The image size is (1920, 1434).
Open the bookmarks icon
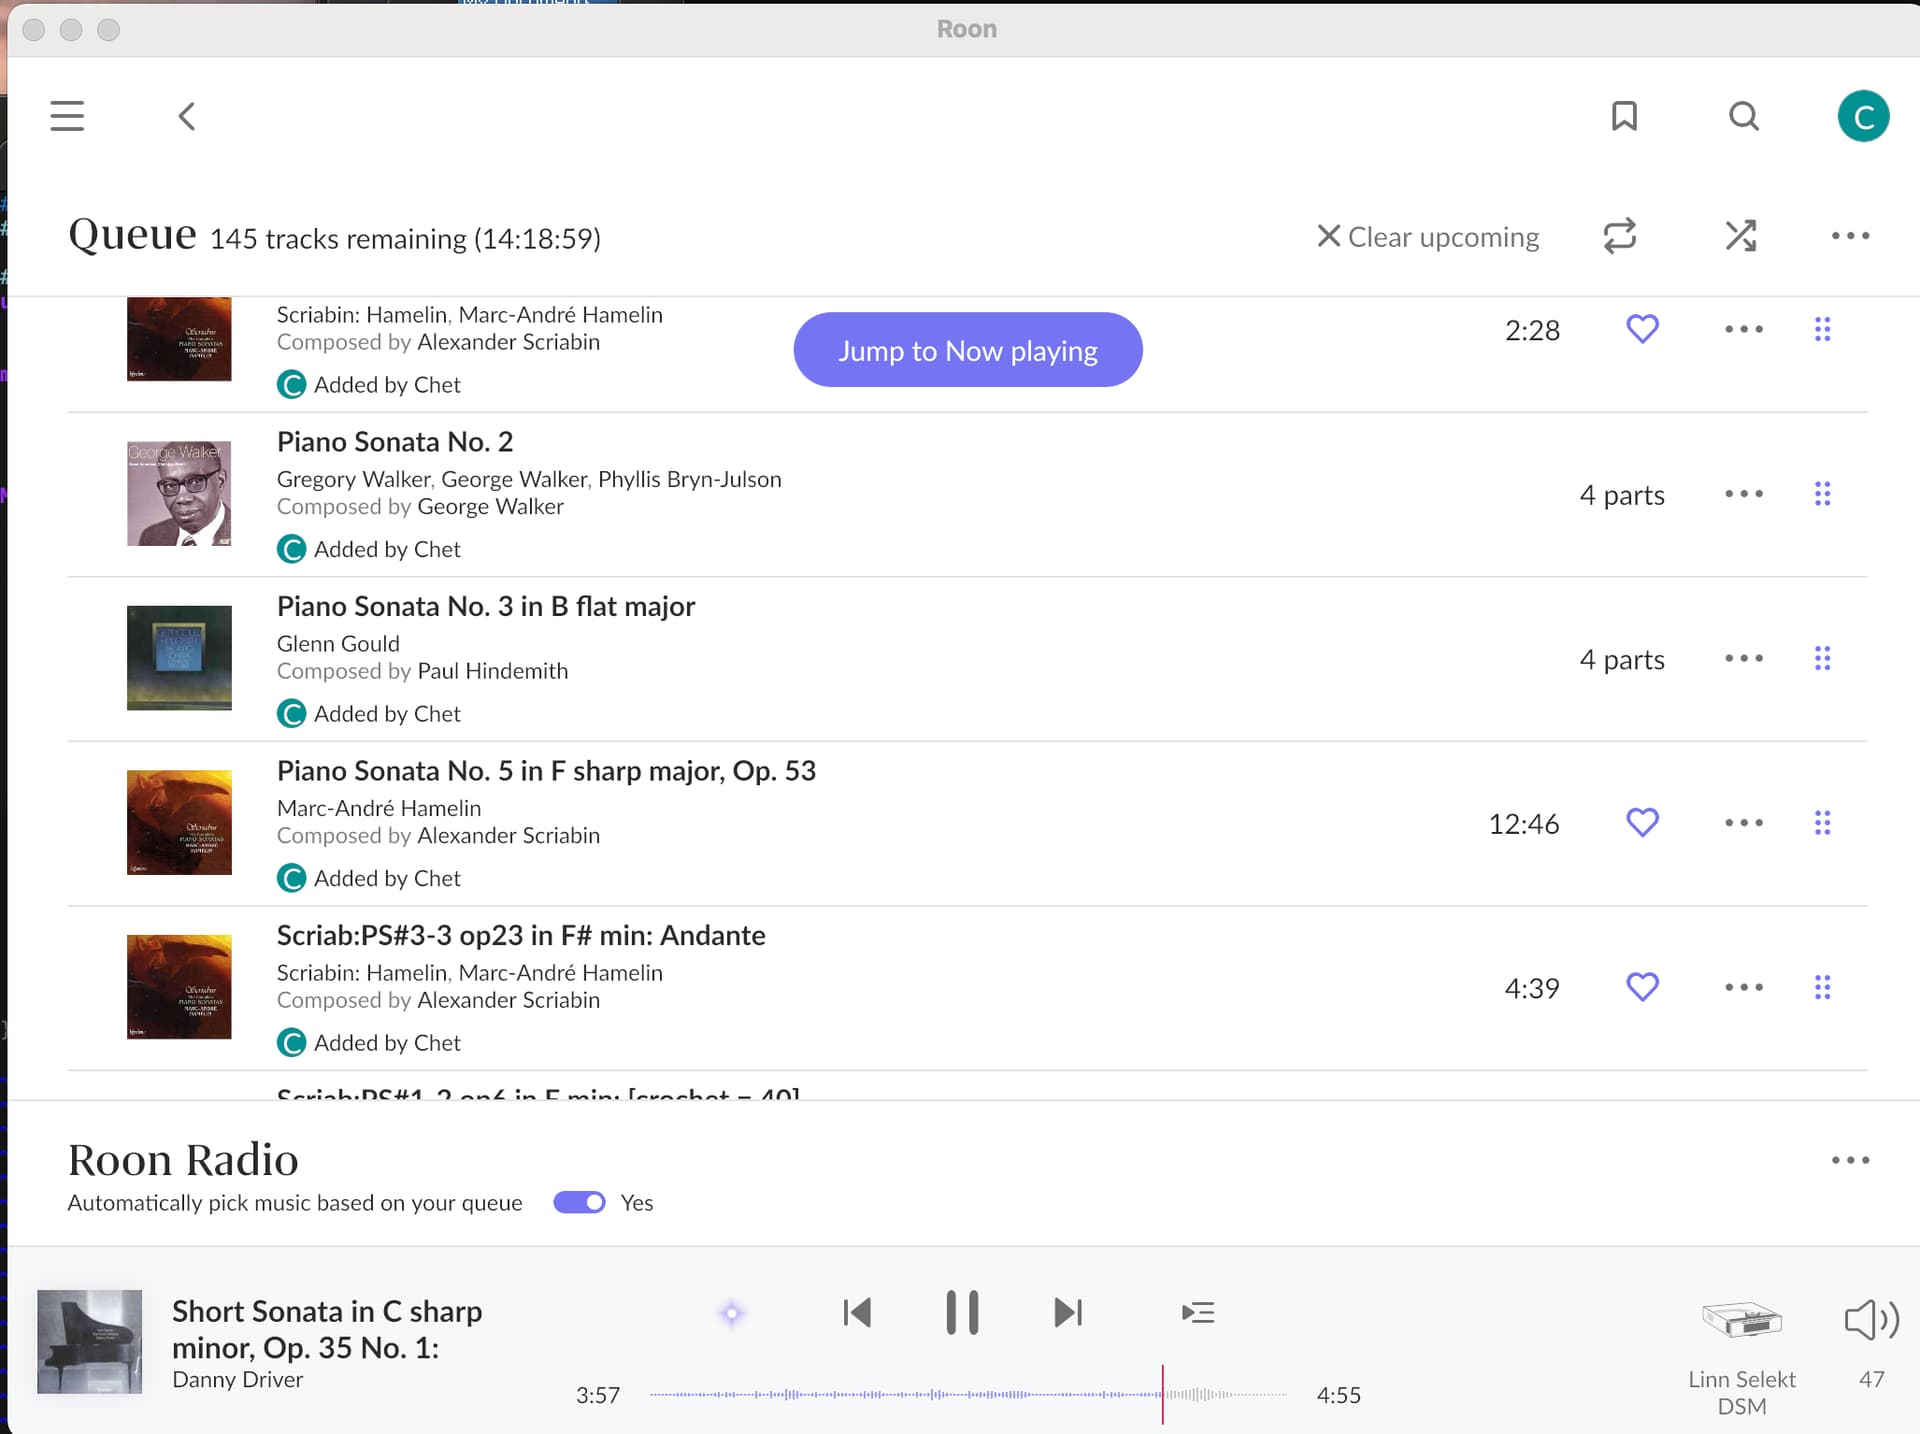[x=1624, y=116]
